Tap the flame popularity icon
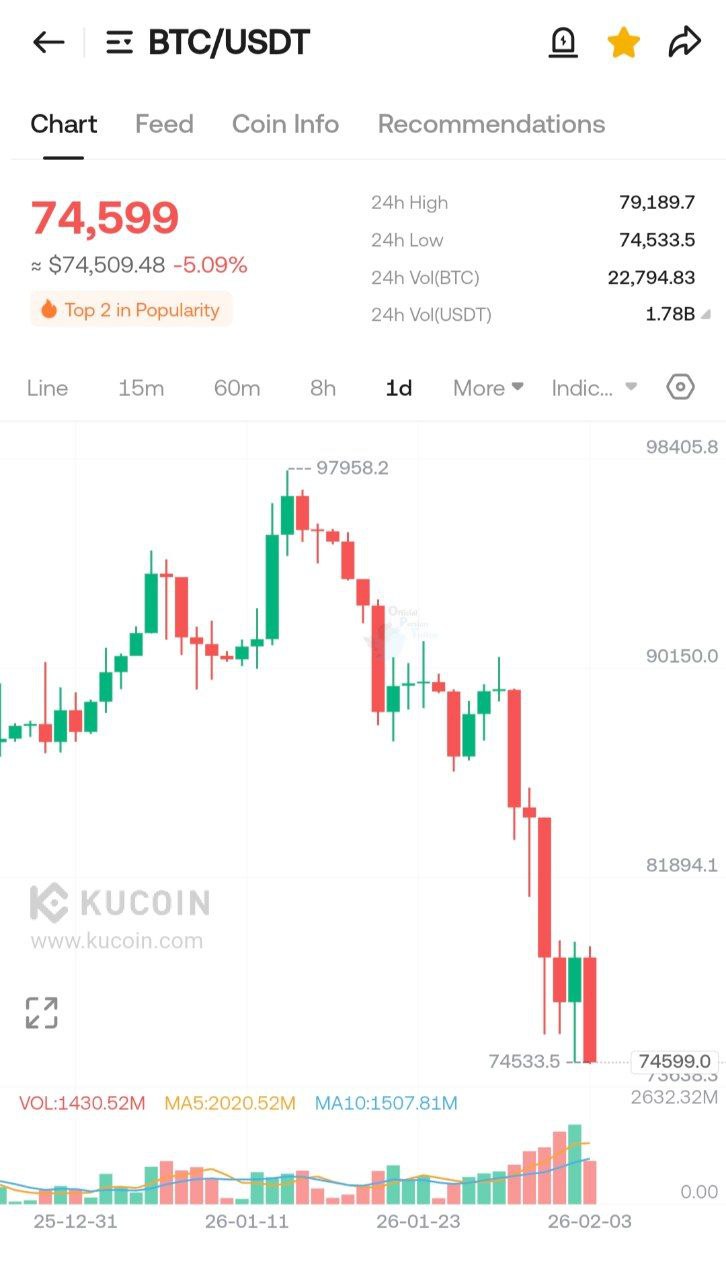 [x=48, y=310]
